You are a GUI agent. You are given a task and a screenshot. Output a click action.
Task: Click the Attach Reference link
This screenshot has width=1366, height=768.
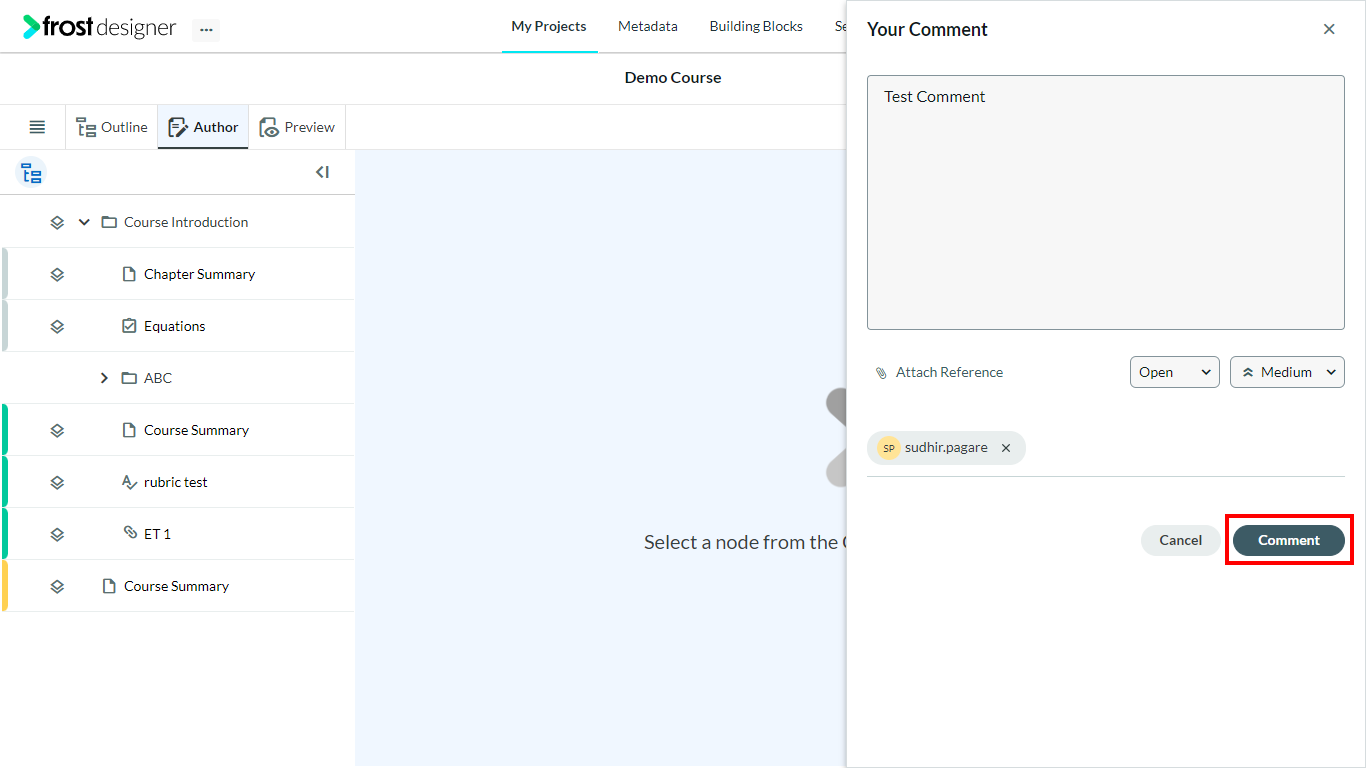tap(949, 372)
